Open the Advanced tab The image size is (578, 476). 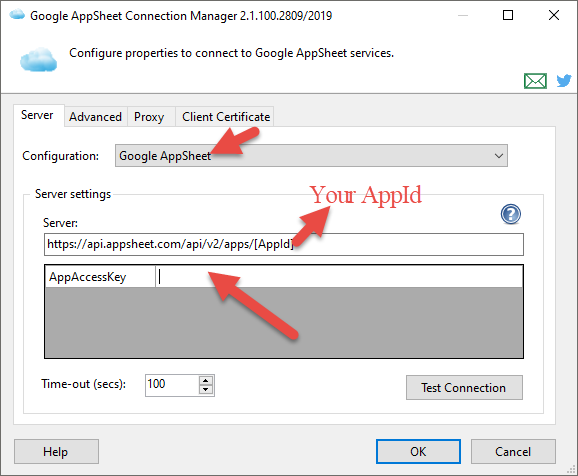(95, 117)
